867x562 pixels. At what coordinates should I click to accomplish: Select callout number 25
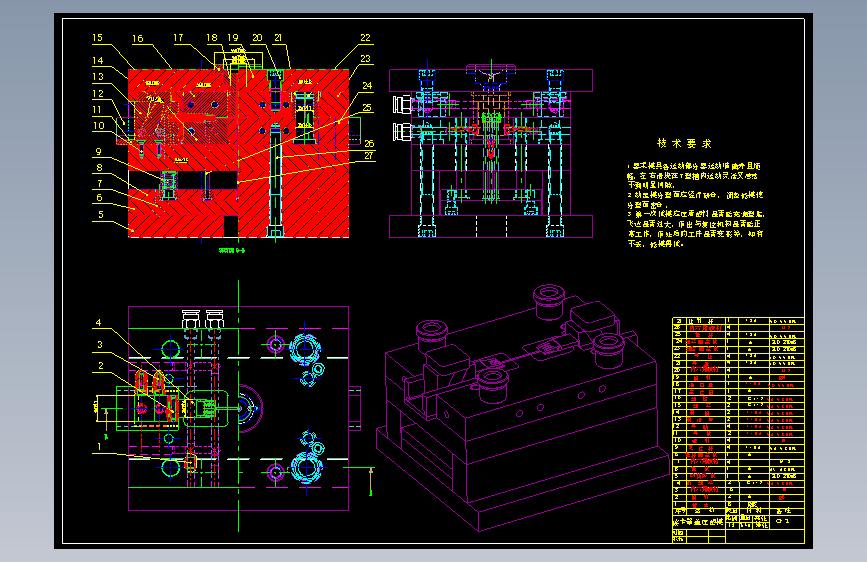[367, 107]
